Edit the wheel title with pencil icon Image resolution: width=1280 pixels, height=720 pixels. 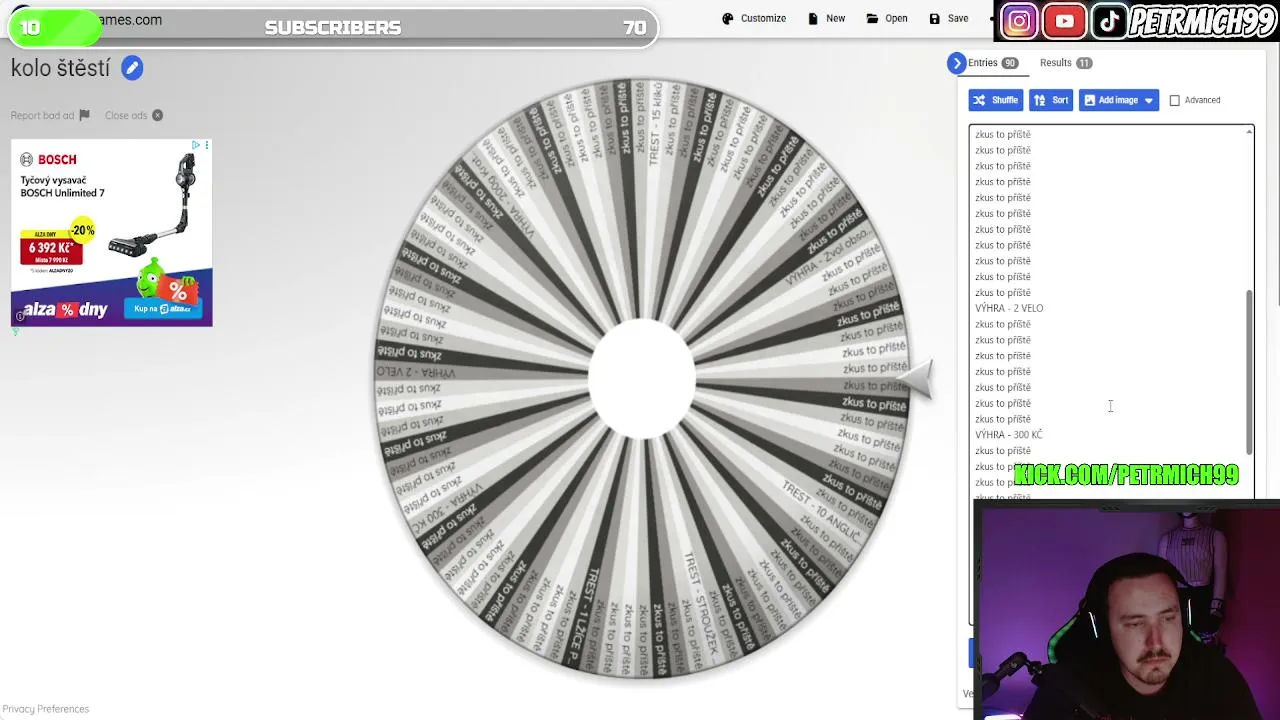point(132,68)
